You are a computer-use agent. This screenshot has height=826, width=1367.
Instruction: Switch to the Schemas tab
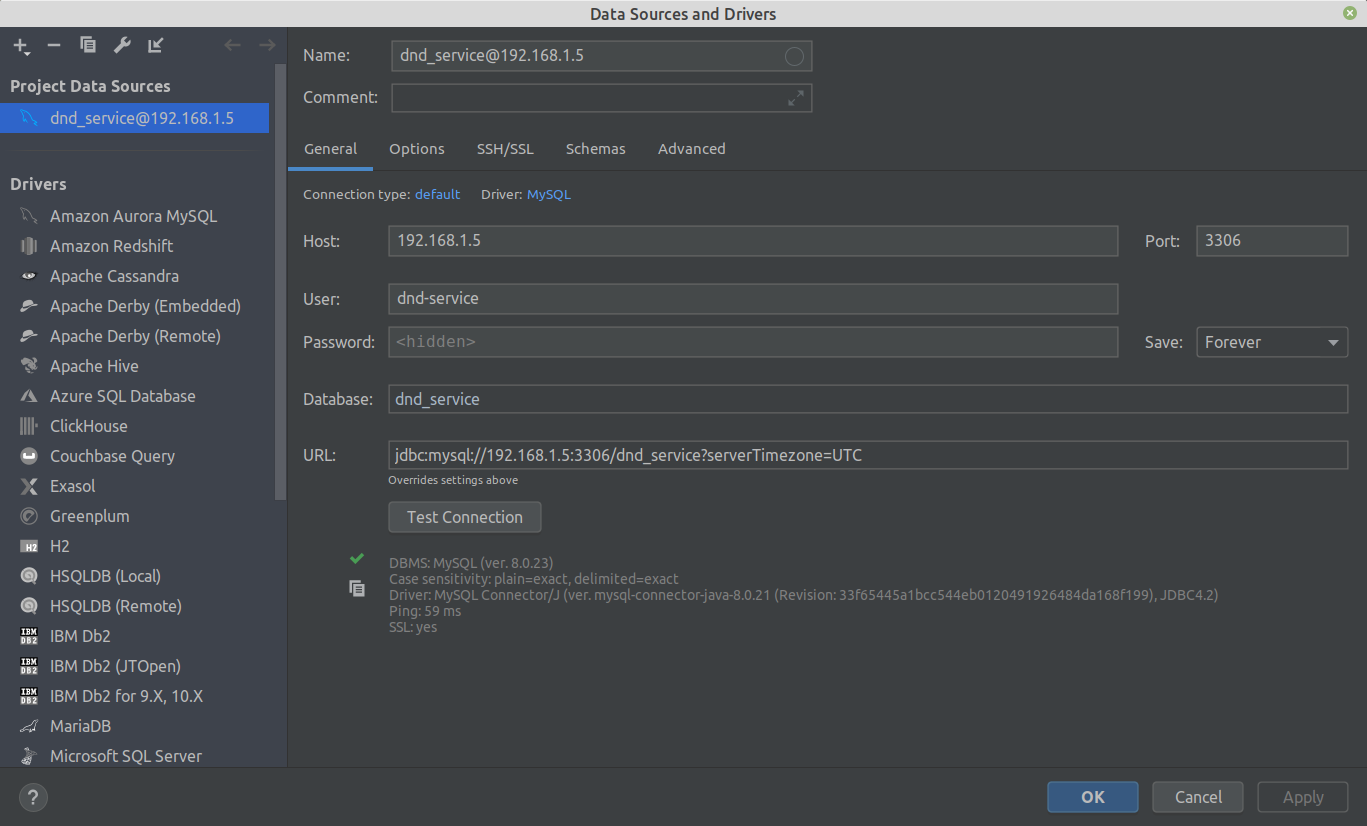tap(596, 149)
